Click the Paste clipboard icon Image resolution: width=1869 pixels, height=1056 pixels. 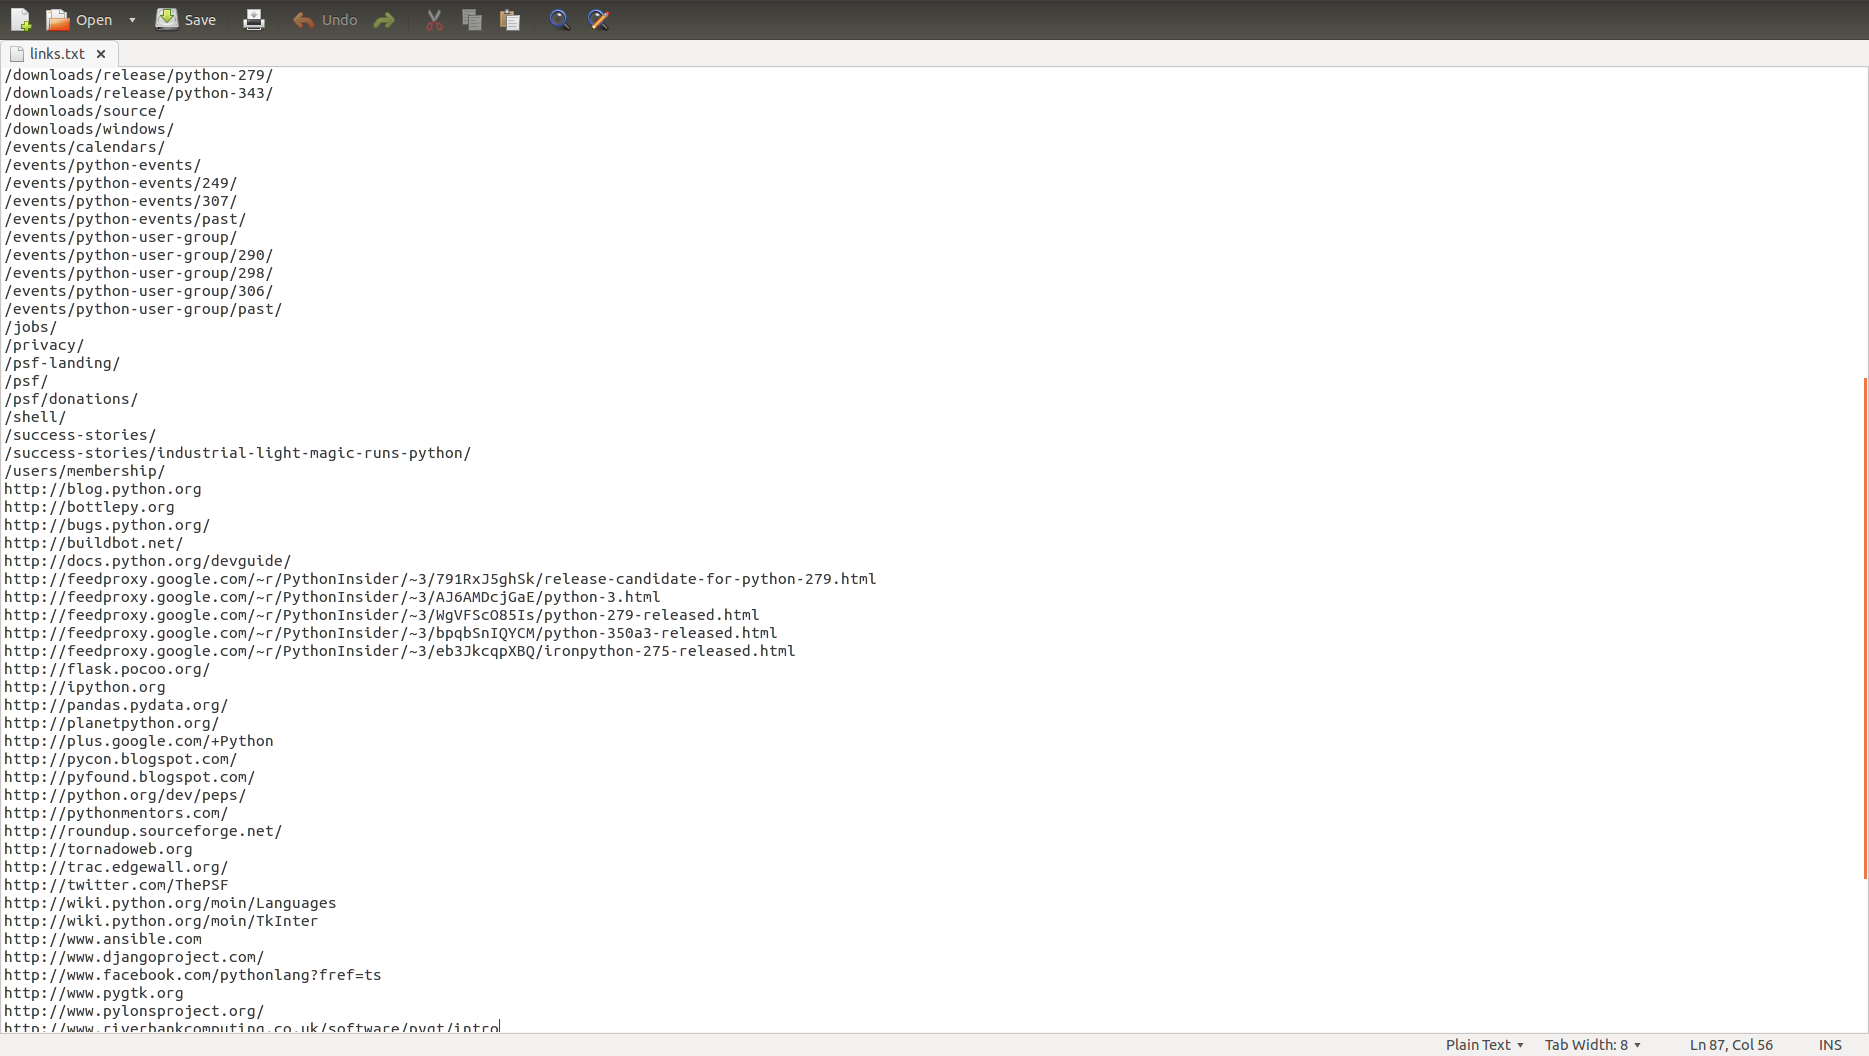coord(510,20)
